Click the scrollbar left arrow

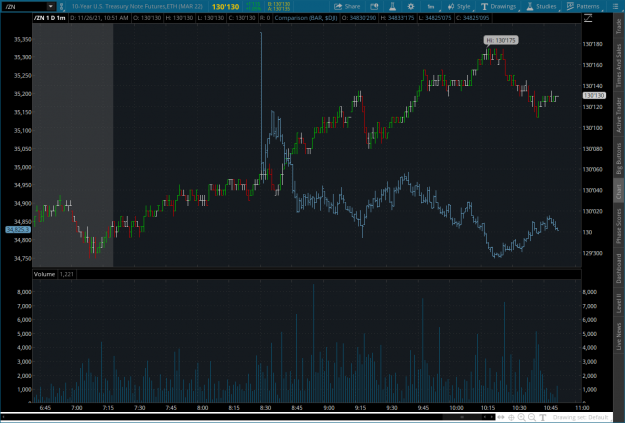point(485,417)
